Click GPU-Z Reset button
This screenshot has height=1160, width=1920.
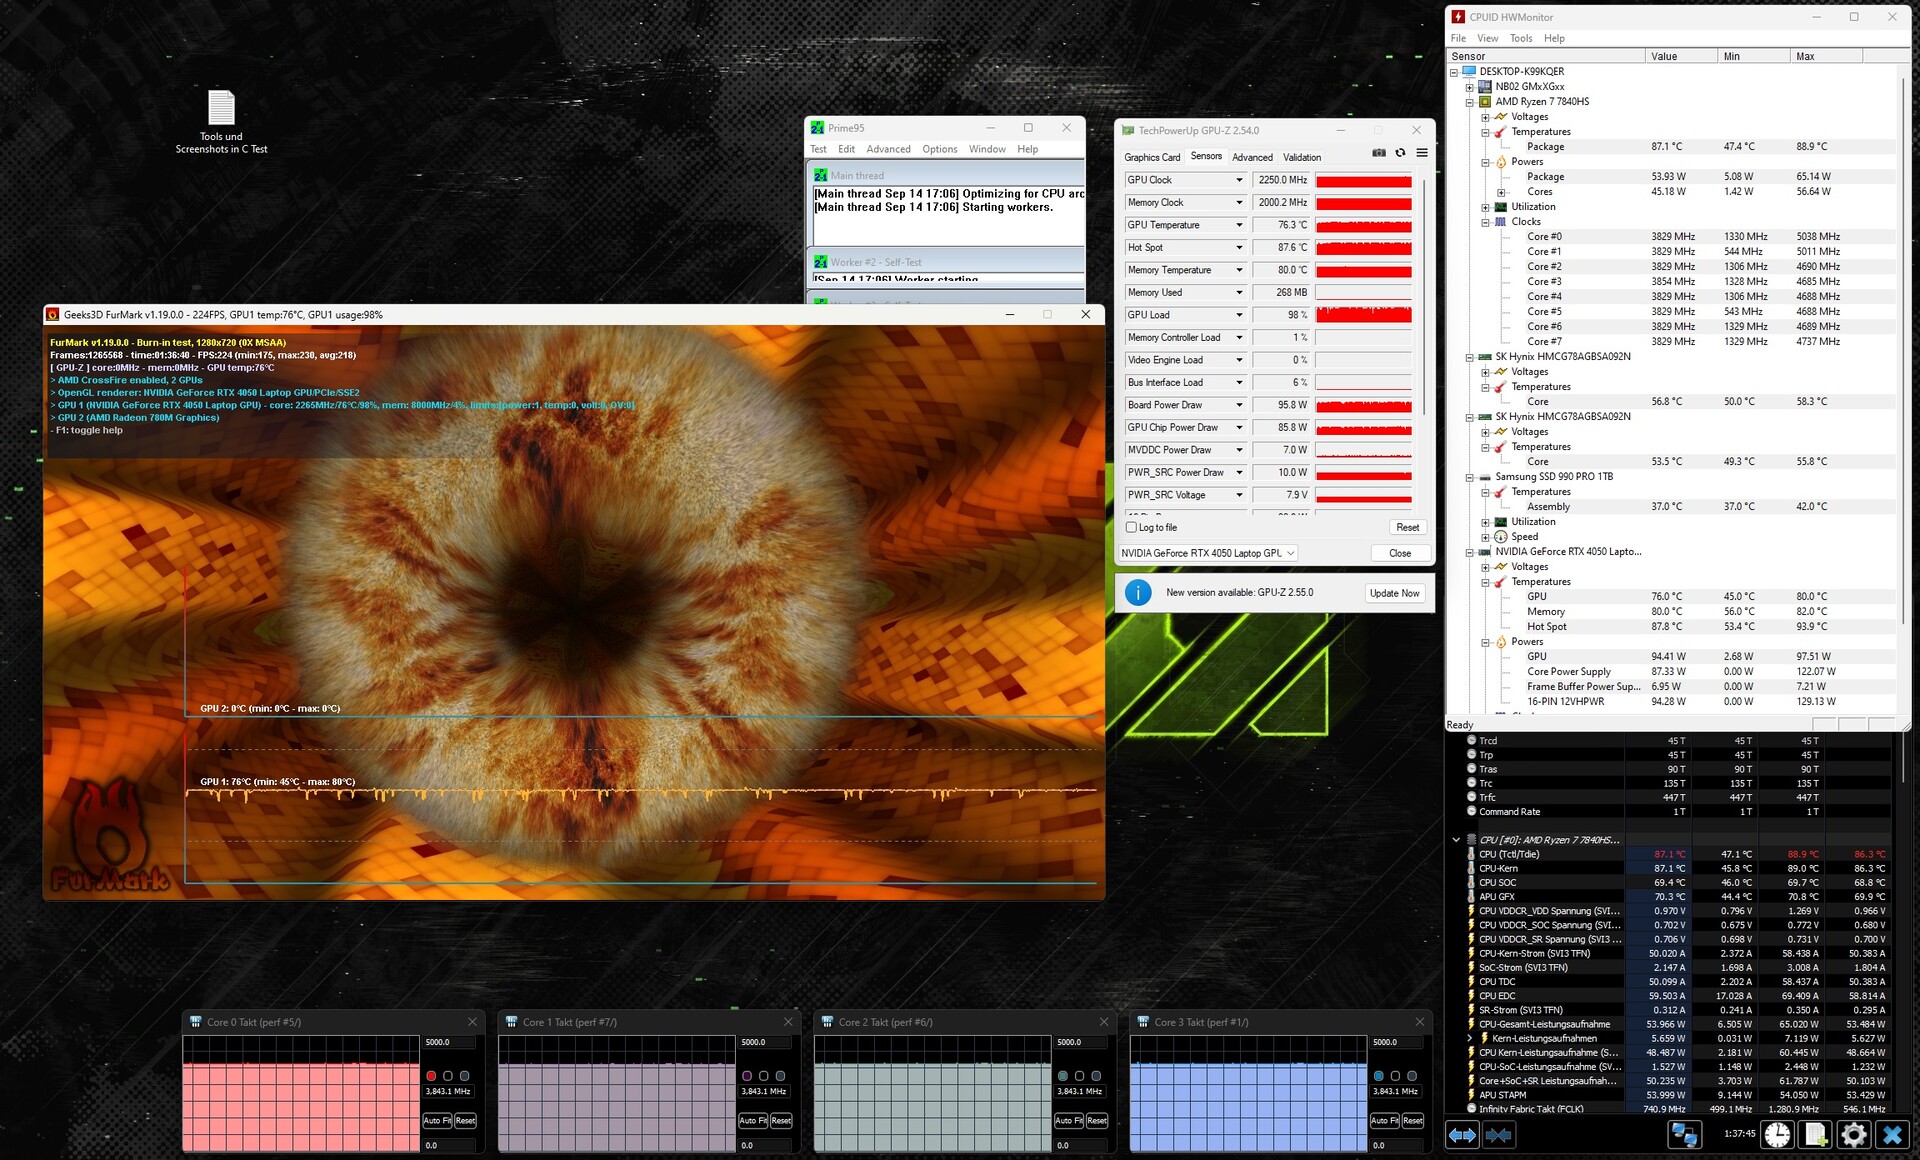[1407, 527]
